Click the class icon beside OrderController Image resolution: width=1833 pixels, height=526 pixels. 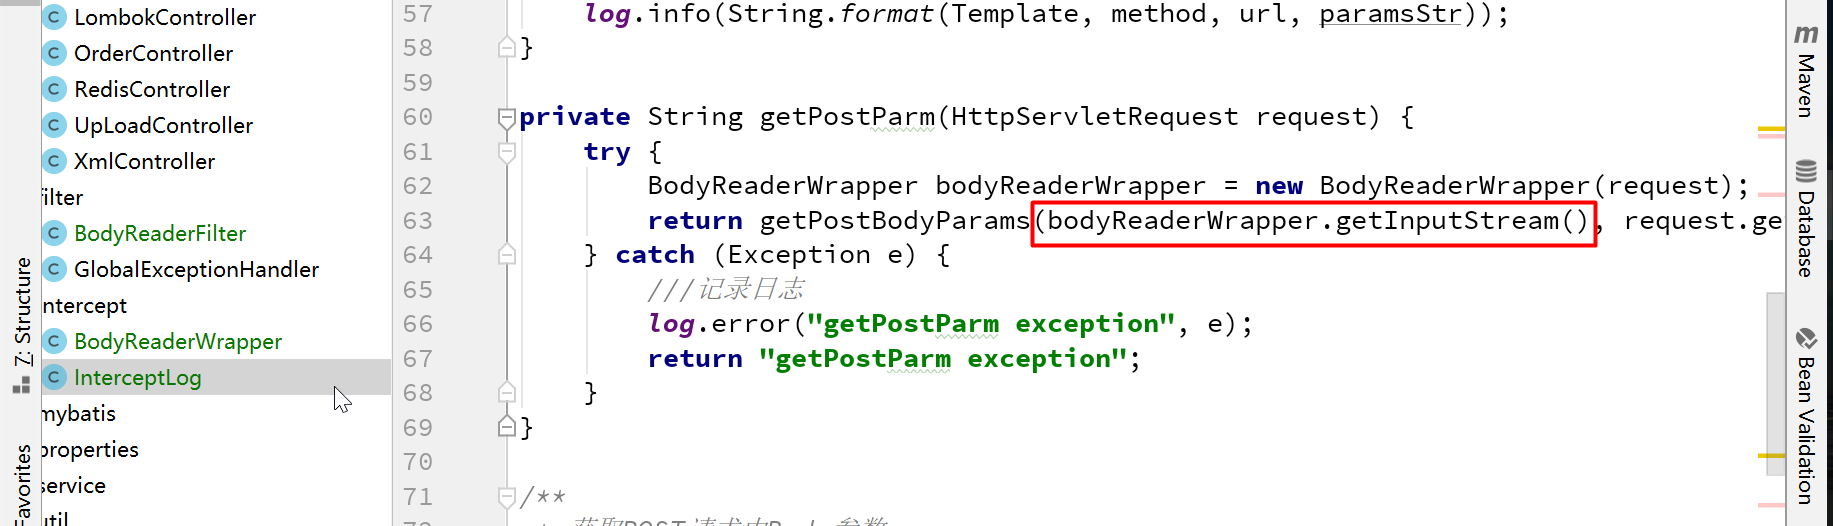point(55,53)
